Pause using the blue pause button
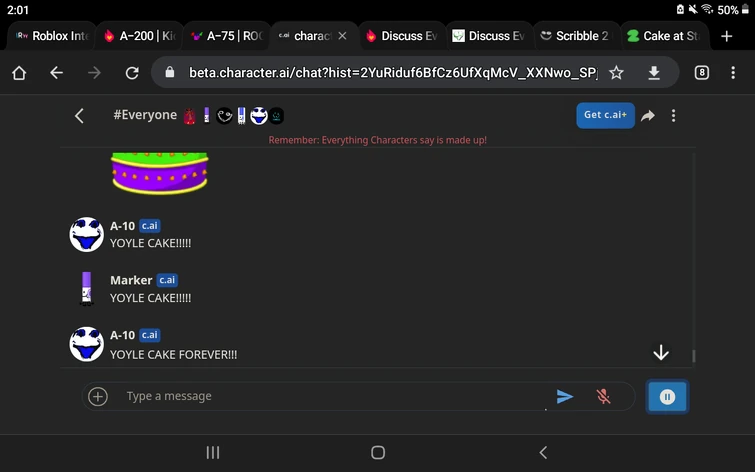This screenshot has width=755, height=472. click(x=667, y=397)
